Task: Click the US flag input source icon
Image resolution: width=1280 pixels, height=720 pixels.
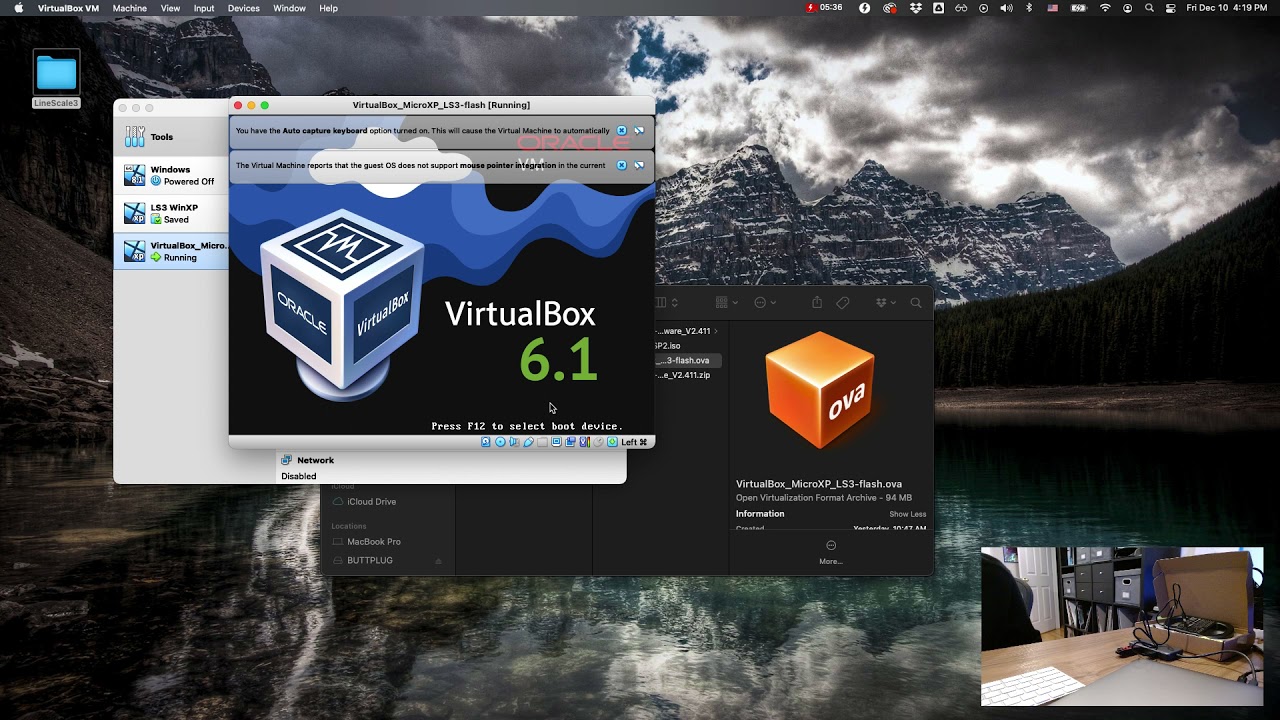Action: pos(1053,8)
